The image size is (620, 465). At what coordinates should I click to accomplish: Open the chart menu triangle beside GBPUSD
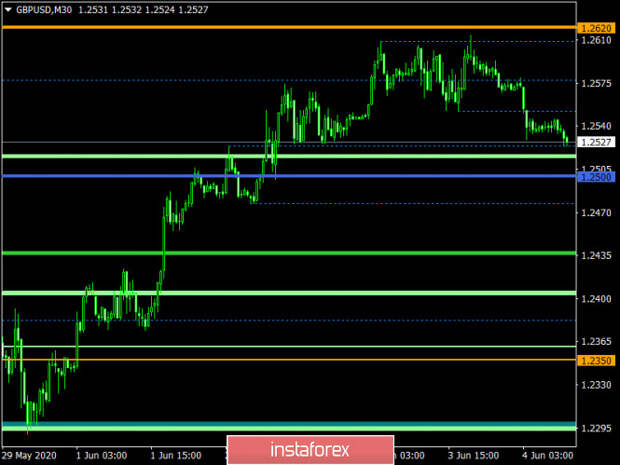click(x=8, y=9)
